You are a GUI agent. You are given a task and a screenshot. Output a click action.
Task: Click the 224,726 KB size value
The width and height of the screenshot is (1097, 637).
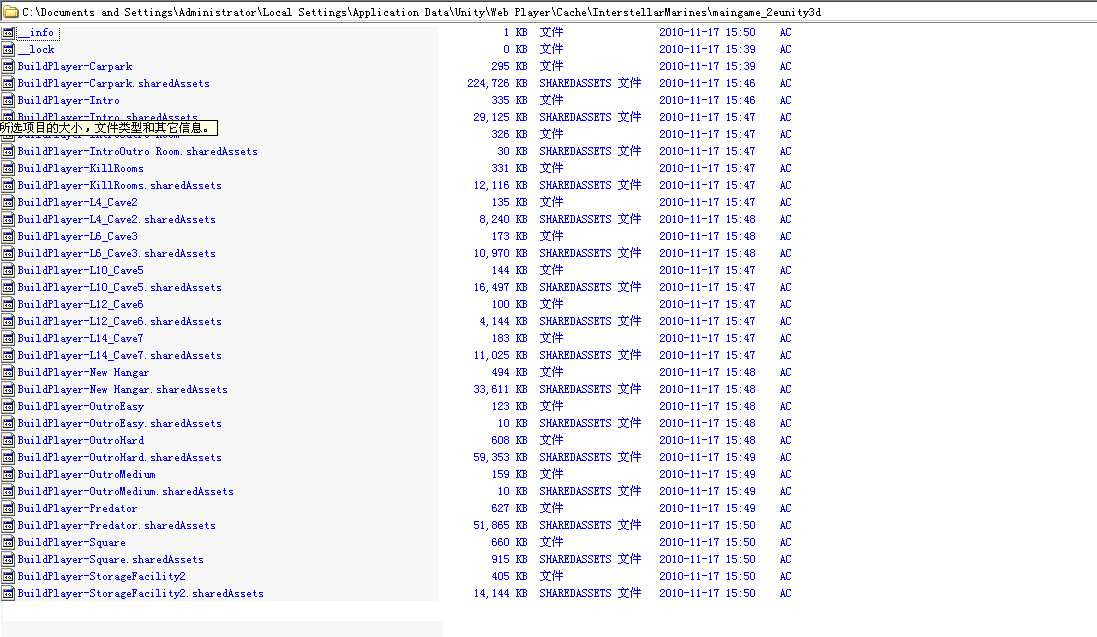tap(497, 83)
